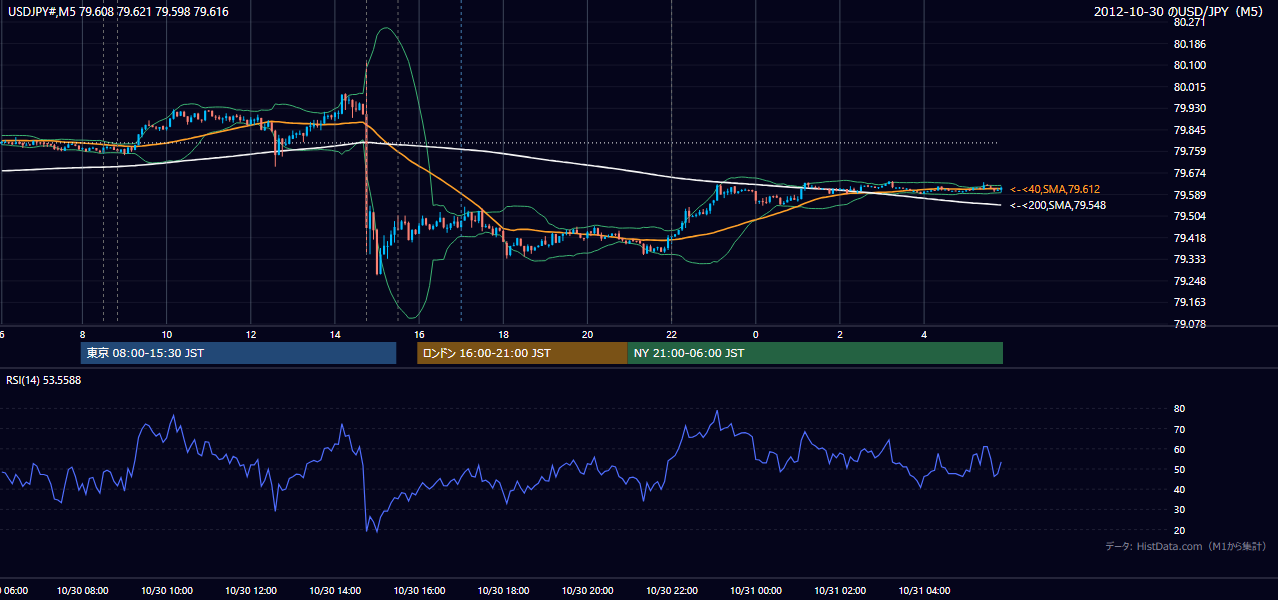Image resolution: width=1278 pixels, height=600 pixels.
Task: Click the 10/30 20:00 time label
Action: click(588, 591)
